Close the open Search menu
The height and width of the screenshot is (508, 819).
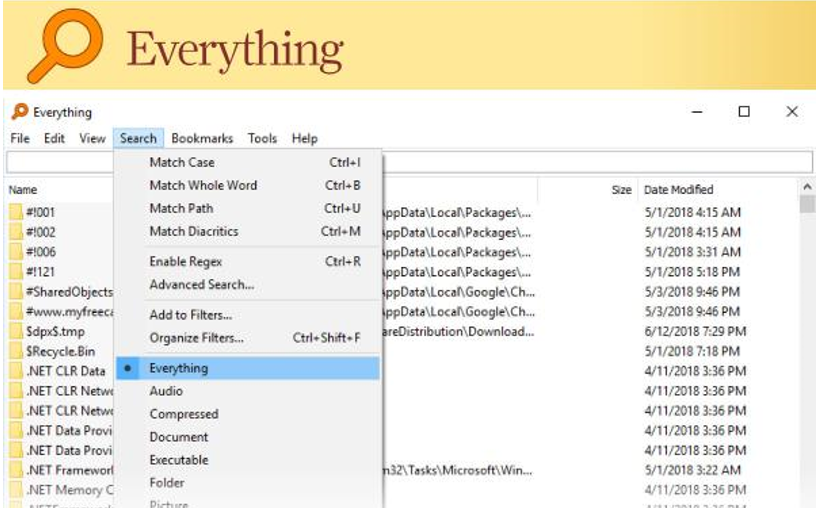[138, 138]
